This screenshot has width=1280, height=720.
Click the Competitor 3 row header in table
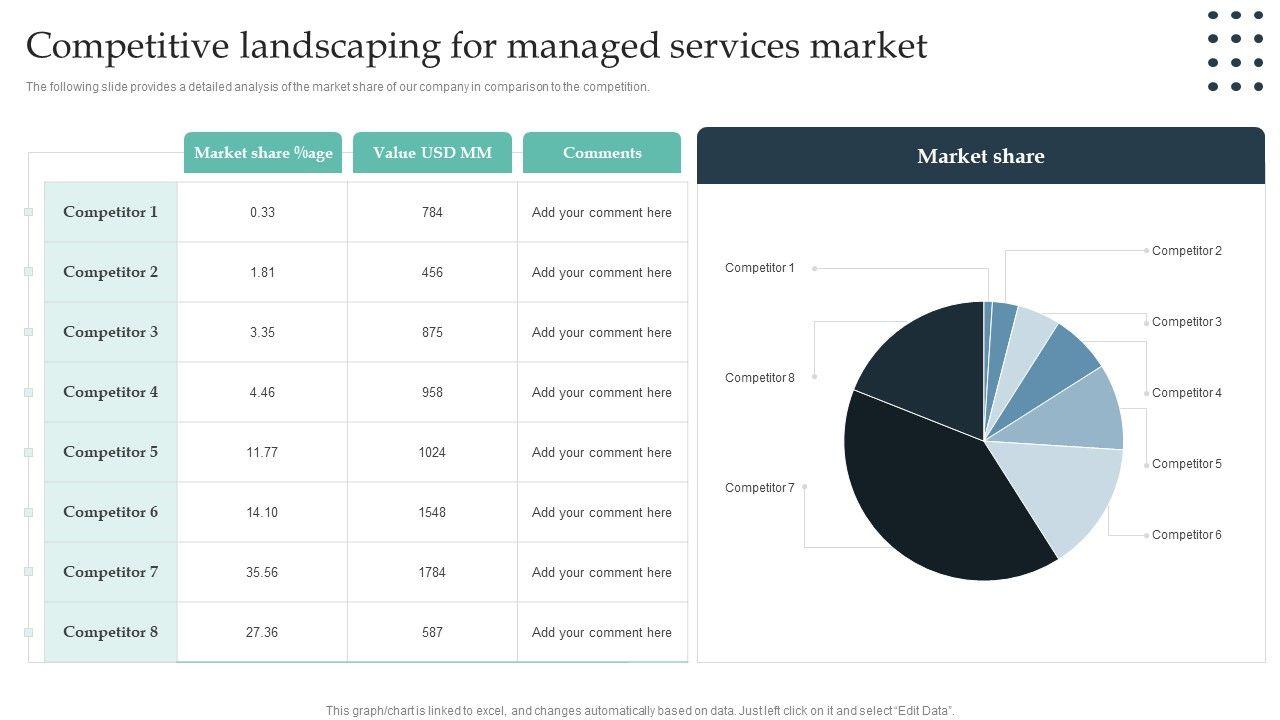coord(110,332)
